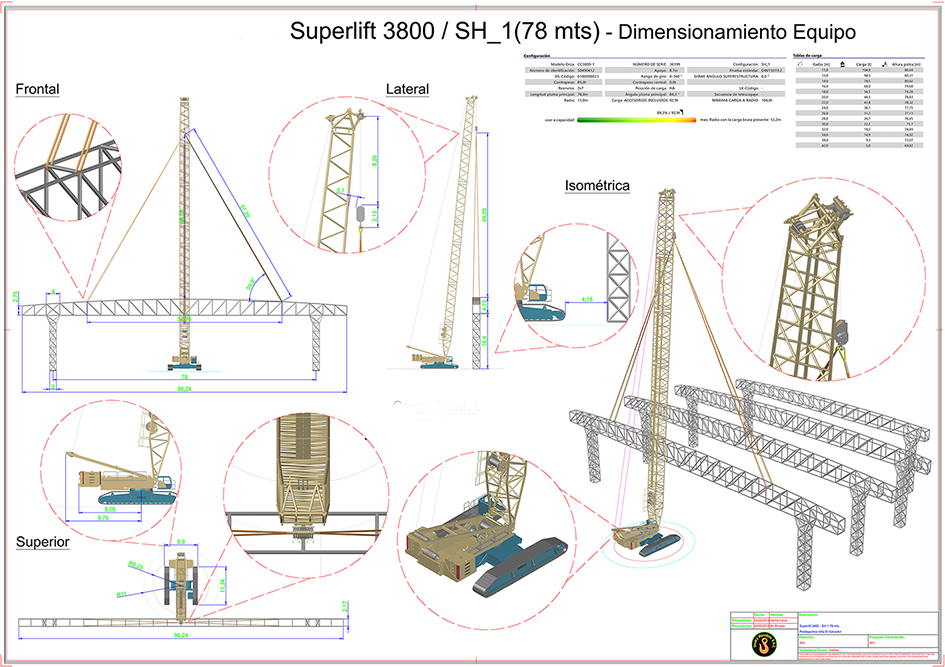The height and width of the screenshot is (667, 945).
Task: Click the Frontal view label
Action: click(x=37, y=89)
